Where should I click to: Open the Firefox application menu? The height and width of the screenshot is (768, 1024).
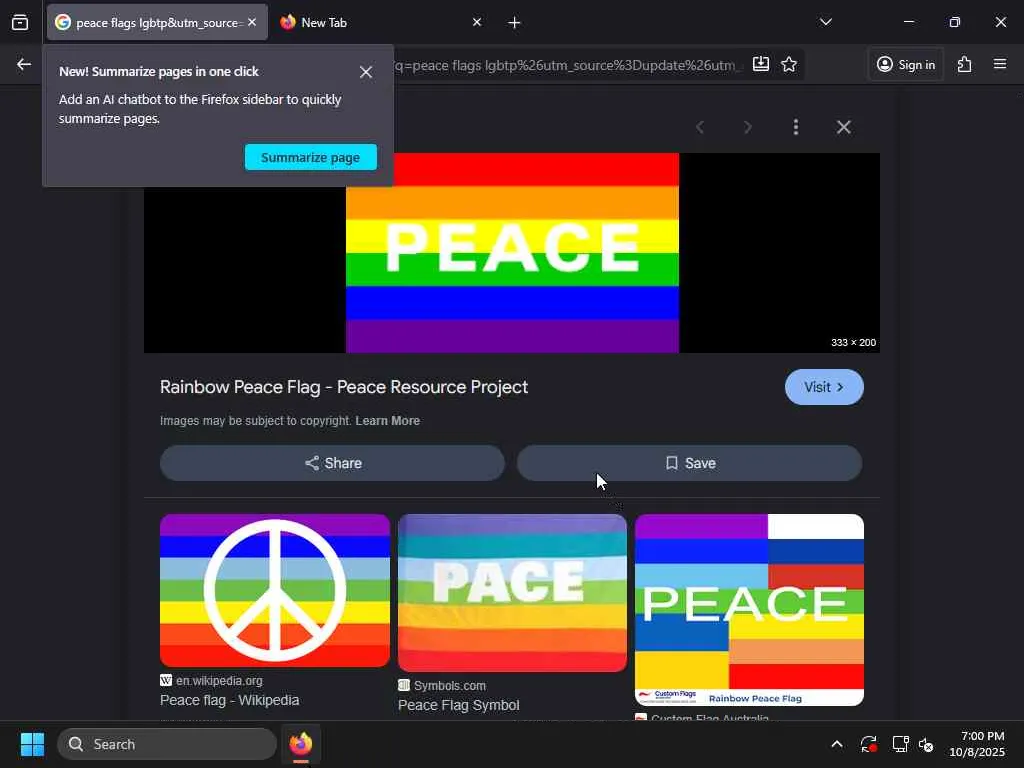(1000, 64)
